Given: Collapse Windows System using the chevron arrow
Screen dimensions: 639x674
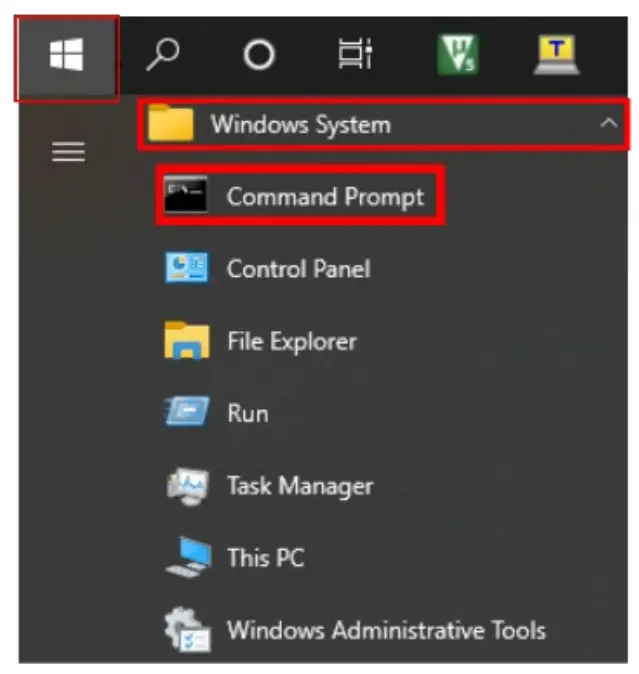Looking at the screenshot, I should point(607,124).
